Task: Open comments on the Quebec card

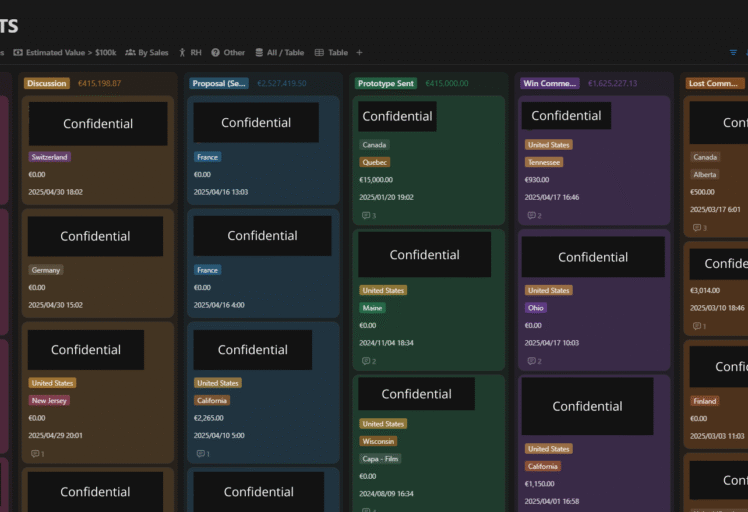Action: coord(368,215)
